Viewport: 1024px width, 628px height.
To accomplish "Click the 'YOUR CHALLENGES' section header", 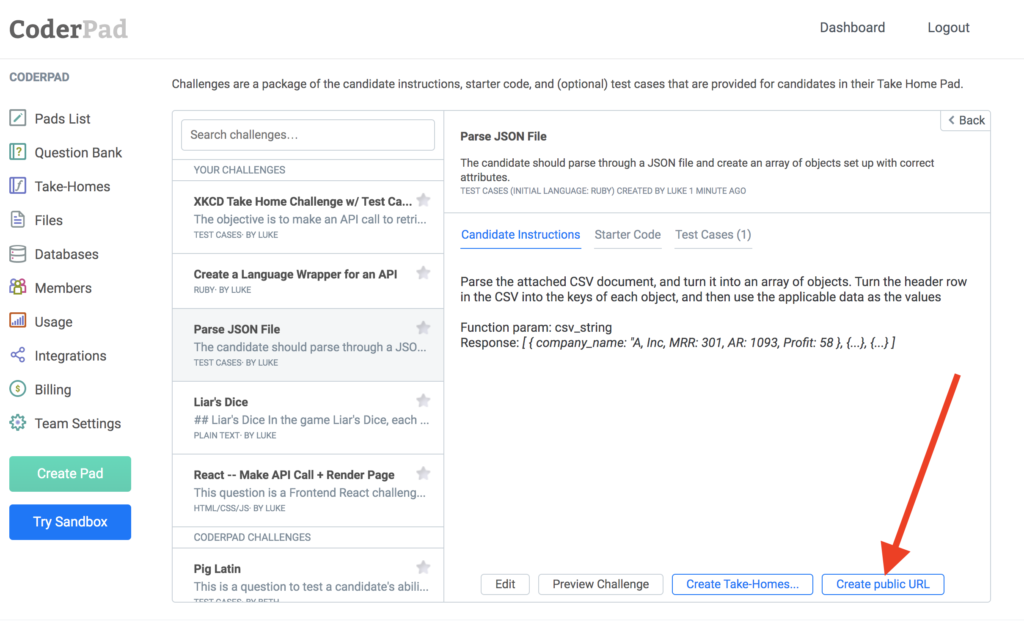I will (240, 170).
